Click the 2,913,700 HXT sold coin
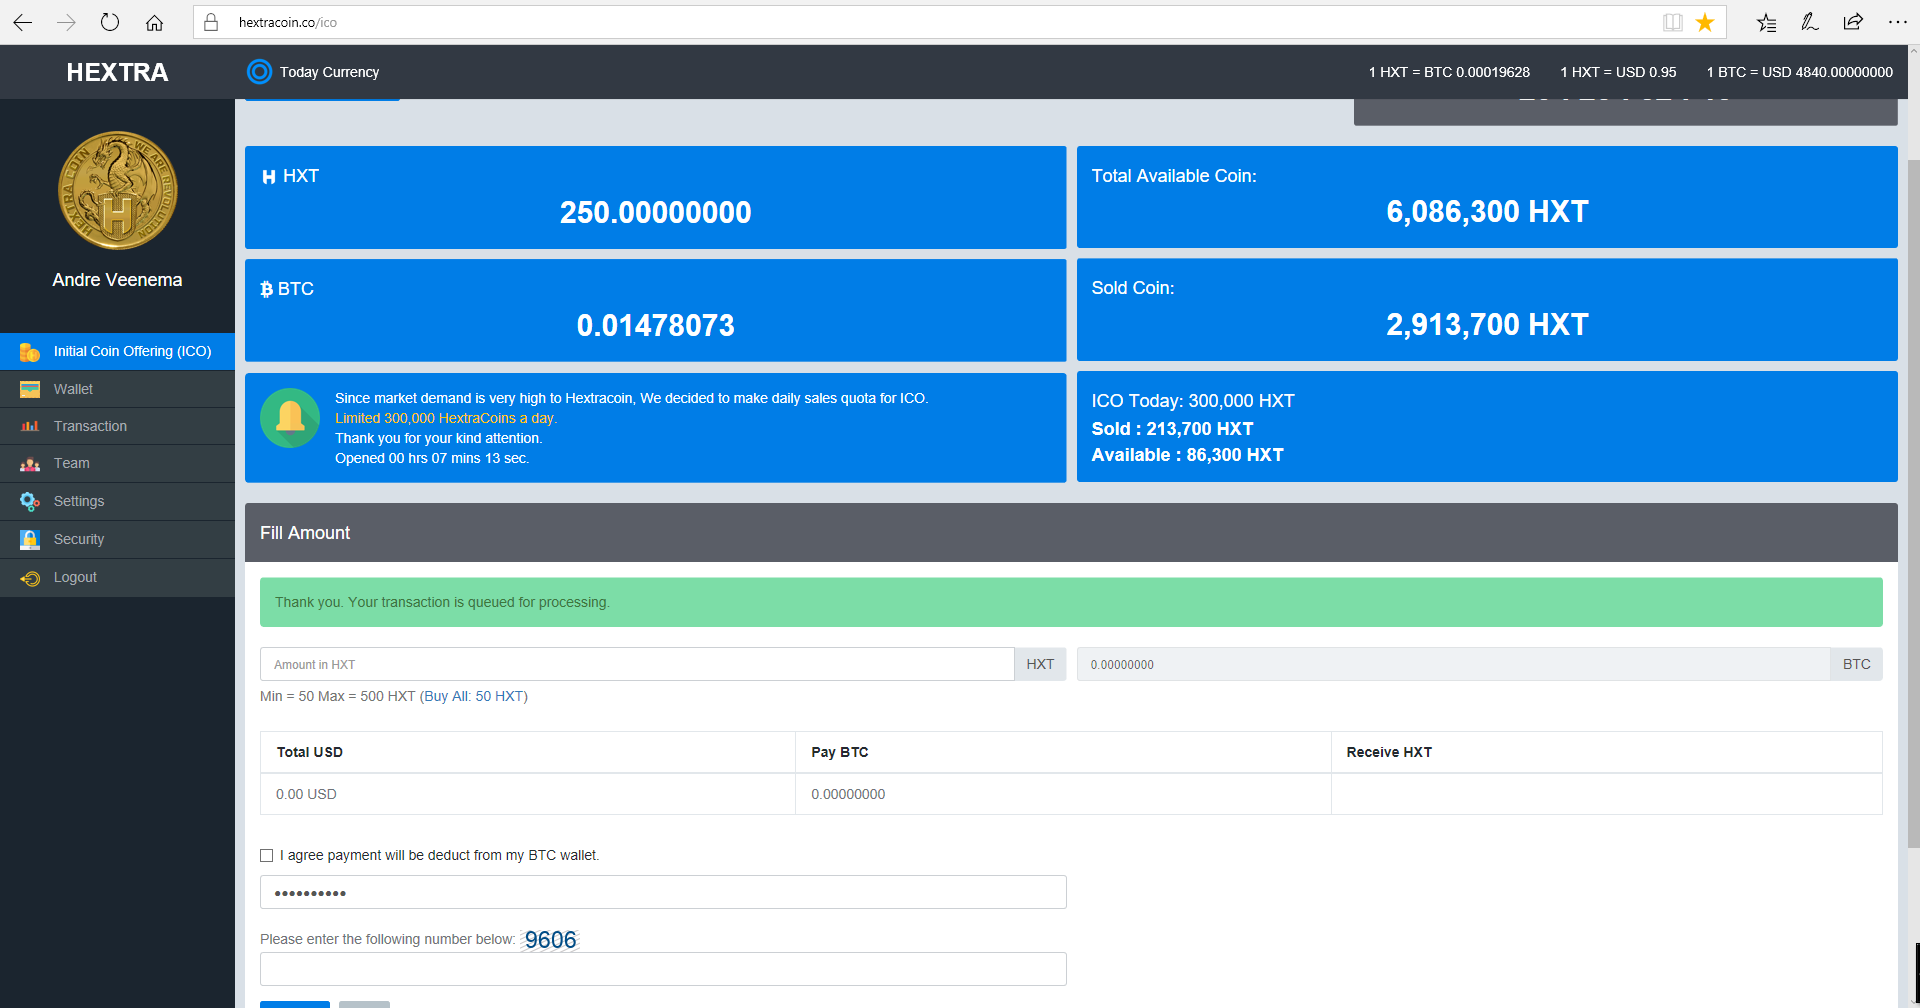Screen dimensions: 1920x1008 [x=1487, y=324]
